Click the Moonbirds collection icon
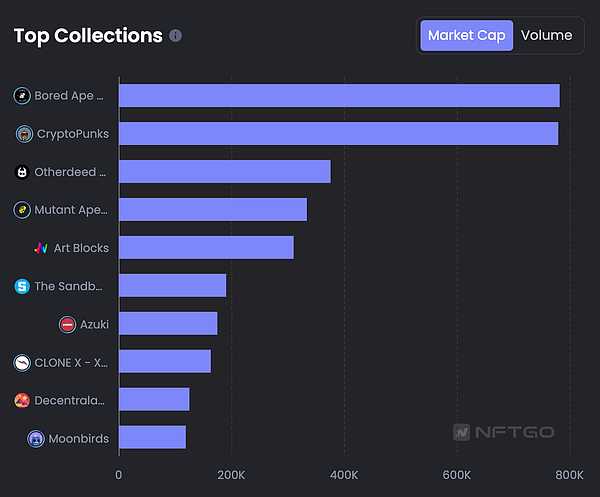Viewport: 600px width, 497px height. (x=36, y=438)
